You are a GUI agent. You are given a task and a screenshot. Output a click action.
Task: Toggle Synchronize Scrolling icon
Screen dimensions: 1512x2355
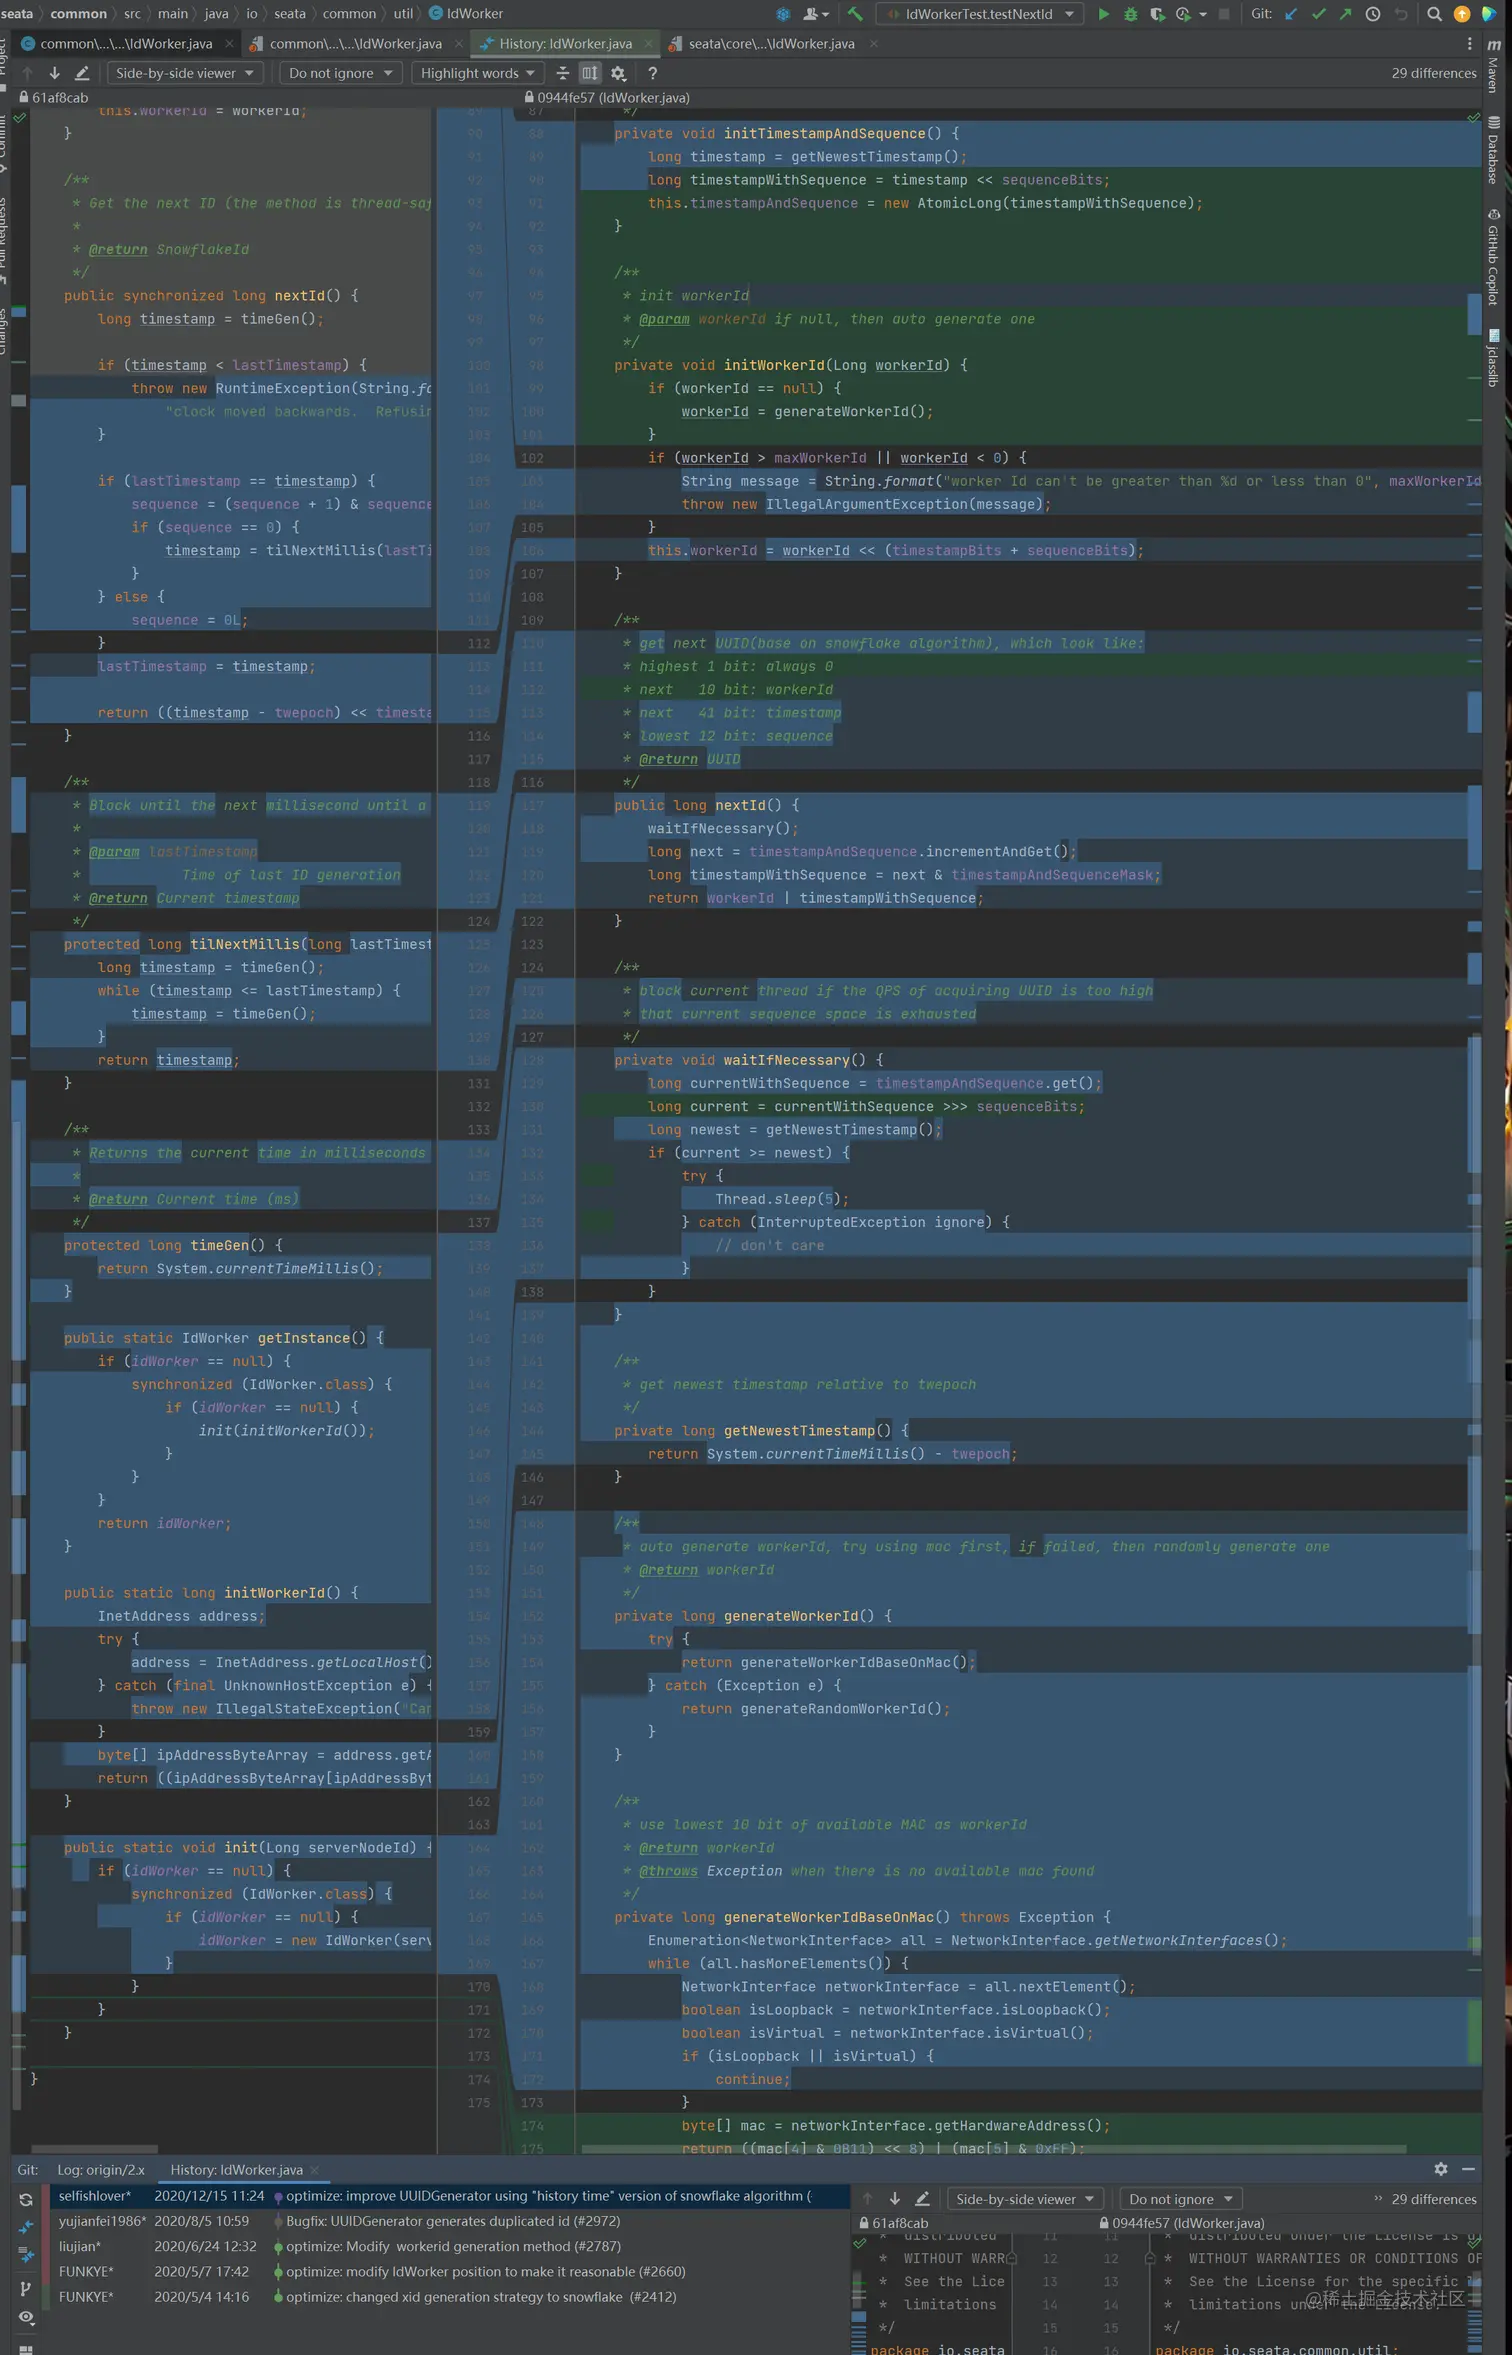click(x=590, y=73)
